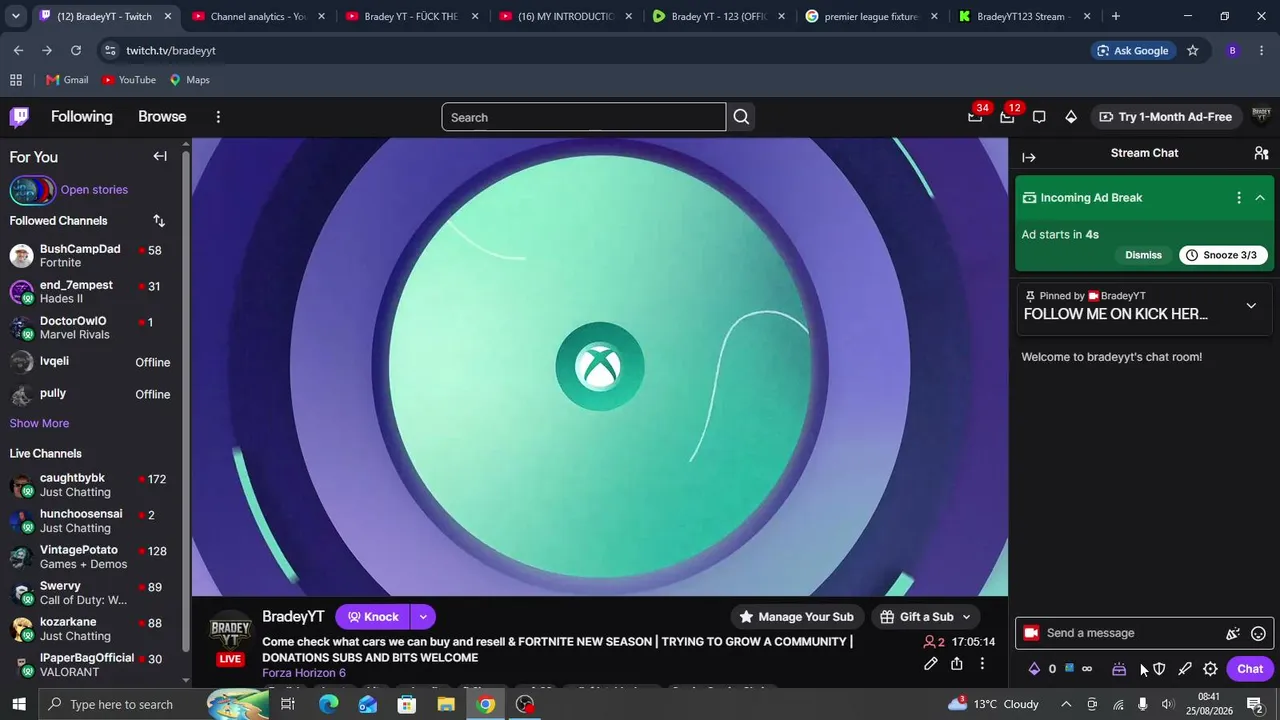Viewport: 1280px width, 720px height.
Task: Open File Explorer from the taskbar
Action: (446, 704)
